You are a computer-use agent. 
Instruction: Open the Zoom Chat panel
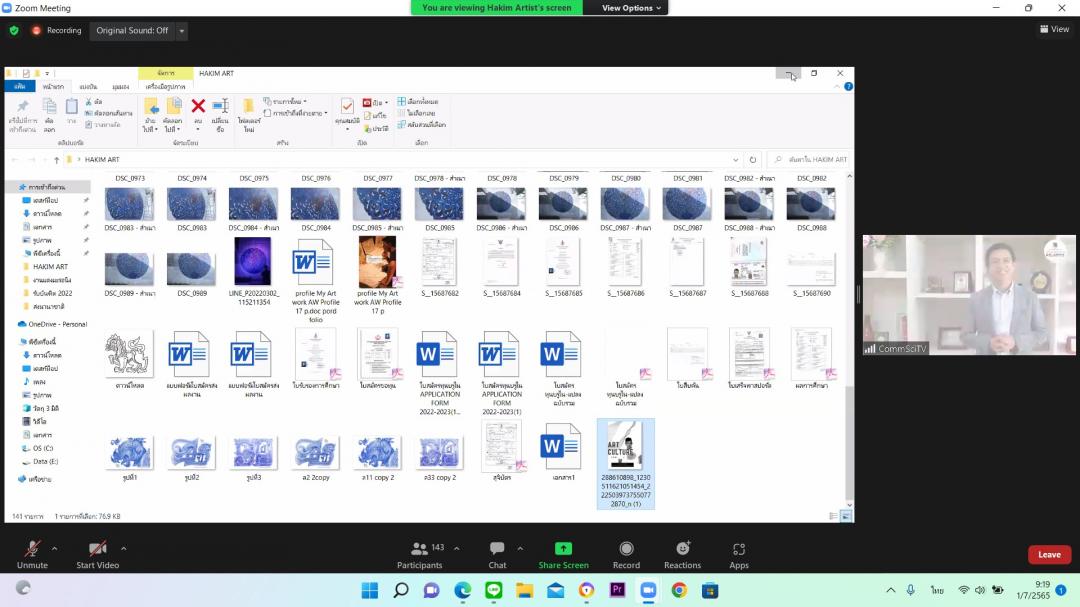coord(497,549)
